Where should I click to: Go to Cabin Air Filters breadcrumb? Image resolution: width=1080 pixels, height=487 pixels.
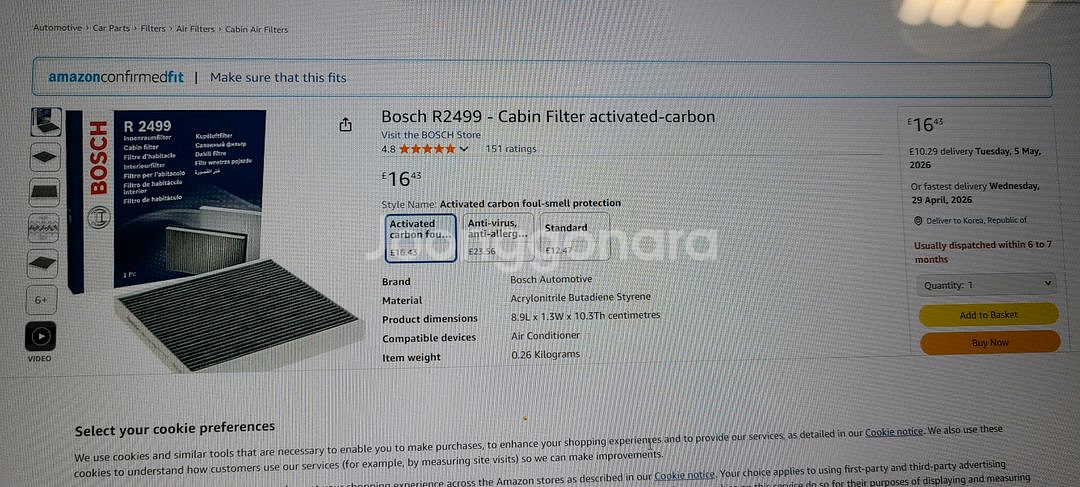pyautogui.click(x=256, y=30)
